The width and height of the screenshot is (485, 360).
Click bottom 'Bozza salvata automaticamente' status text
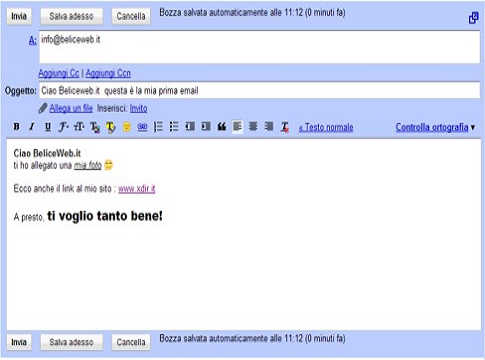(x=252, y=338)
